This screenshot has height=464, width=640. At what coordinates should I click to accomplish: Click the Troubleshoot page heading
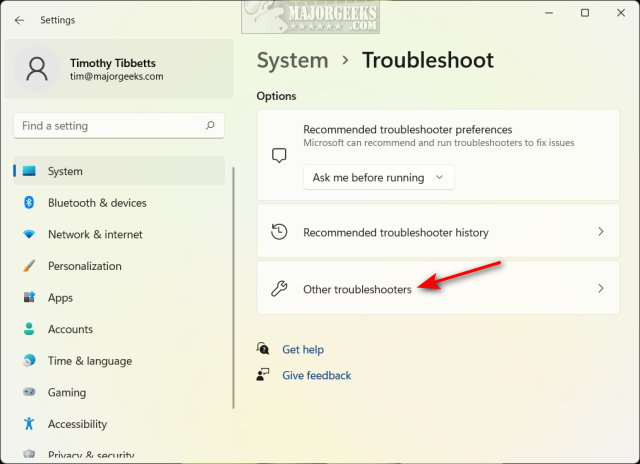(x=428, y=60)
